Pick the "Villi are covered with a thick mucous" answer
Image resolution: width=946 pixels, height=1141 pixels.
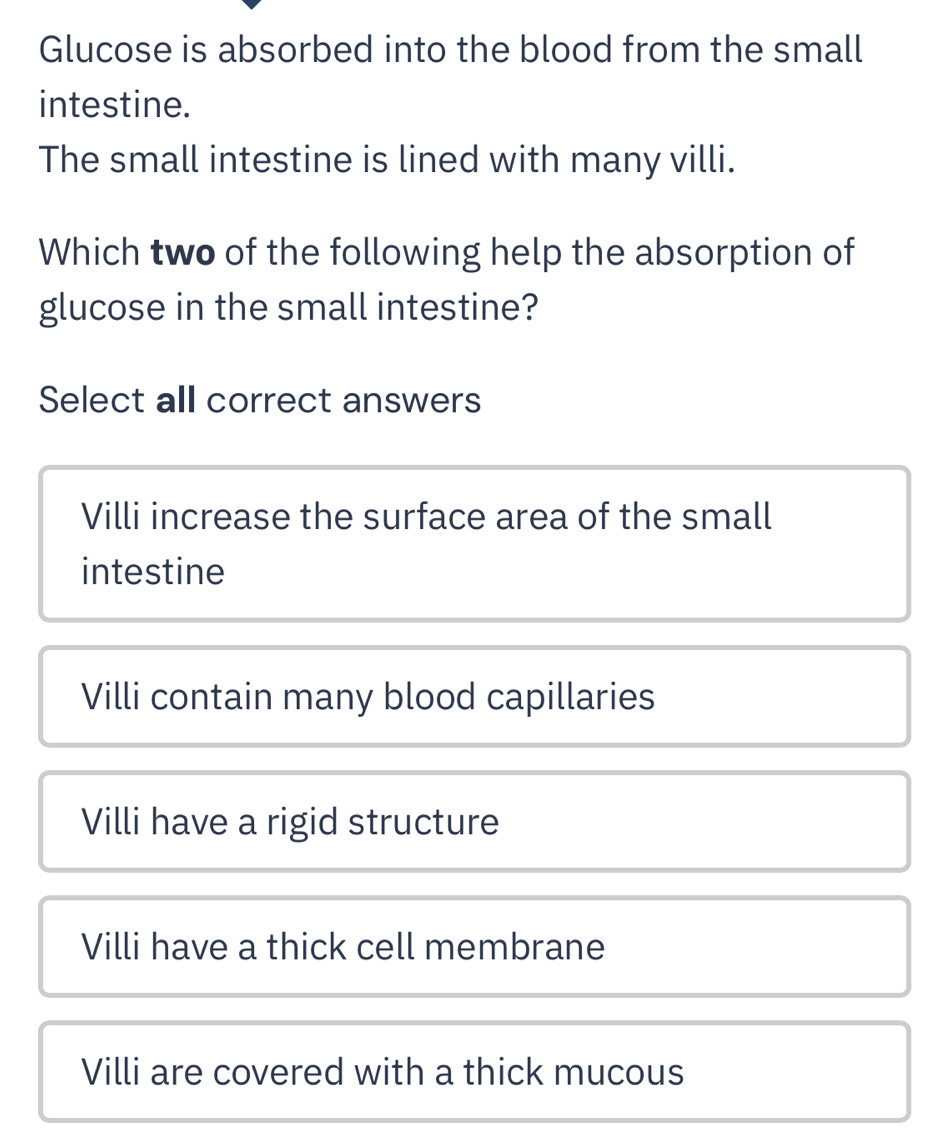pos(474,1071)
